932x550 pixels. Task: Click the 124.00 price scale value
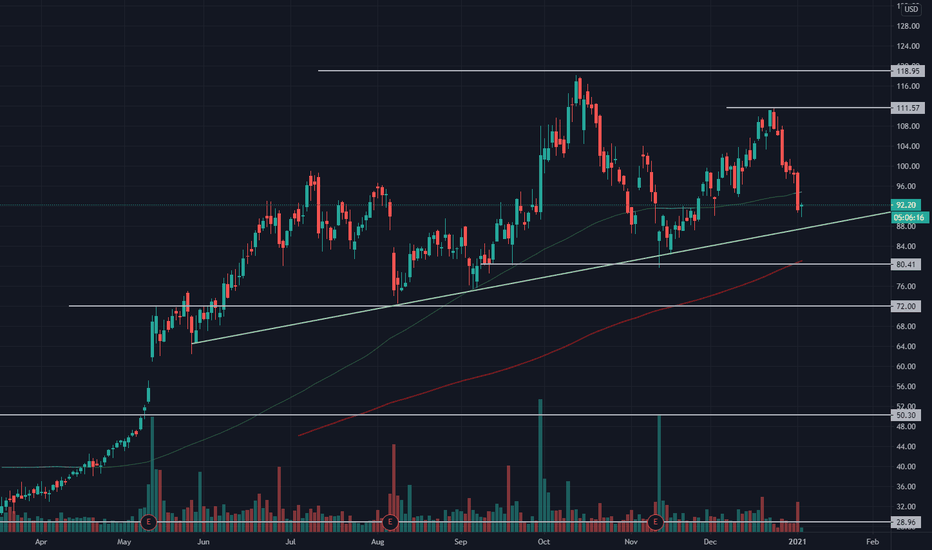click(908, 46)
